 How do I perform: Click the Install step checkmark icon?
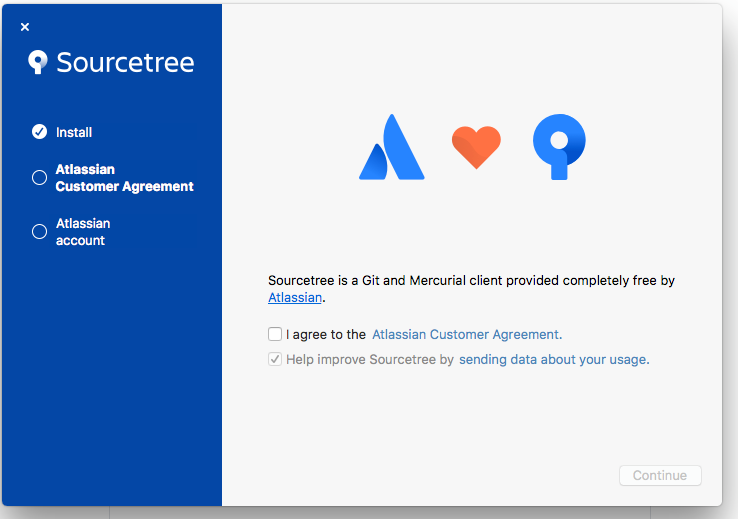tap(40, 132)
